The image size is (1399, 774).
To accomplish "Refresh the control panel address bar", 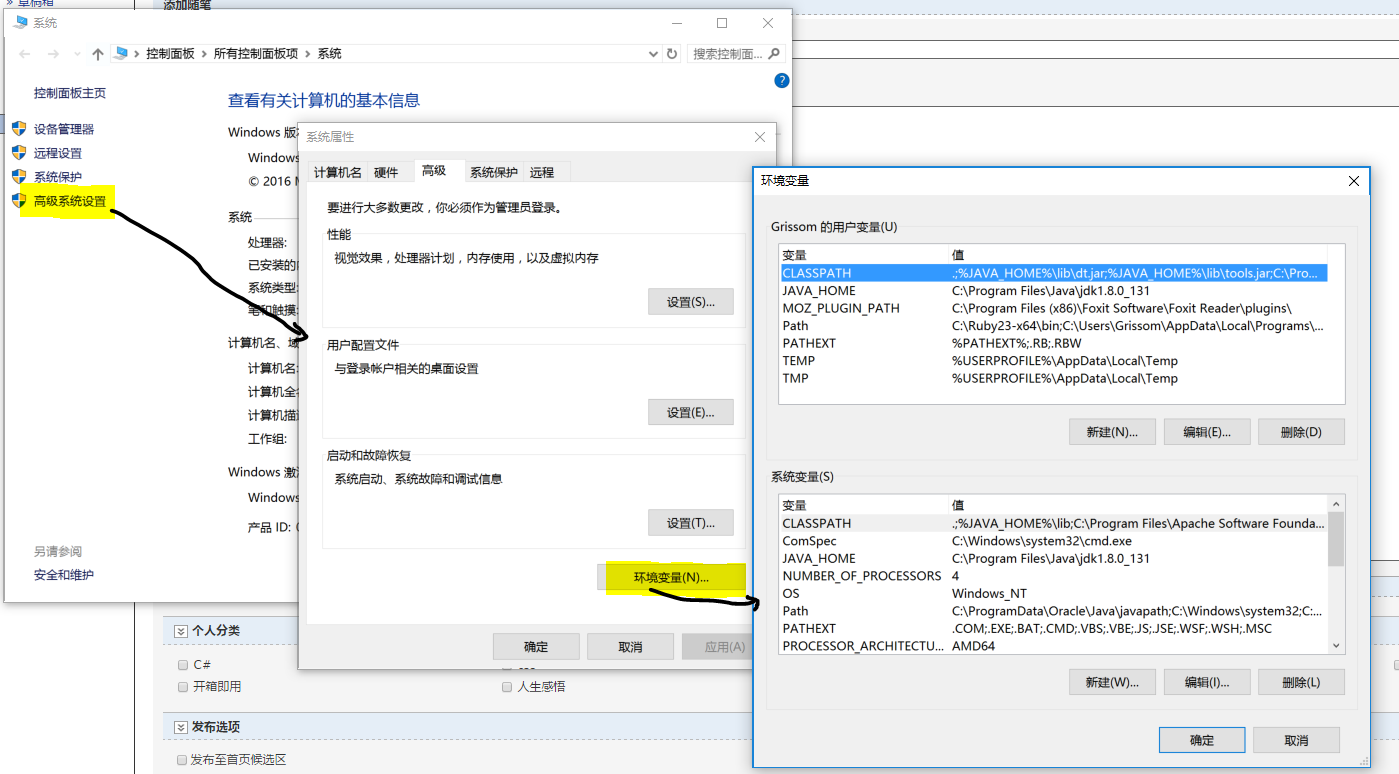I will tap(672, 54).
